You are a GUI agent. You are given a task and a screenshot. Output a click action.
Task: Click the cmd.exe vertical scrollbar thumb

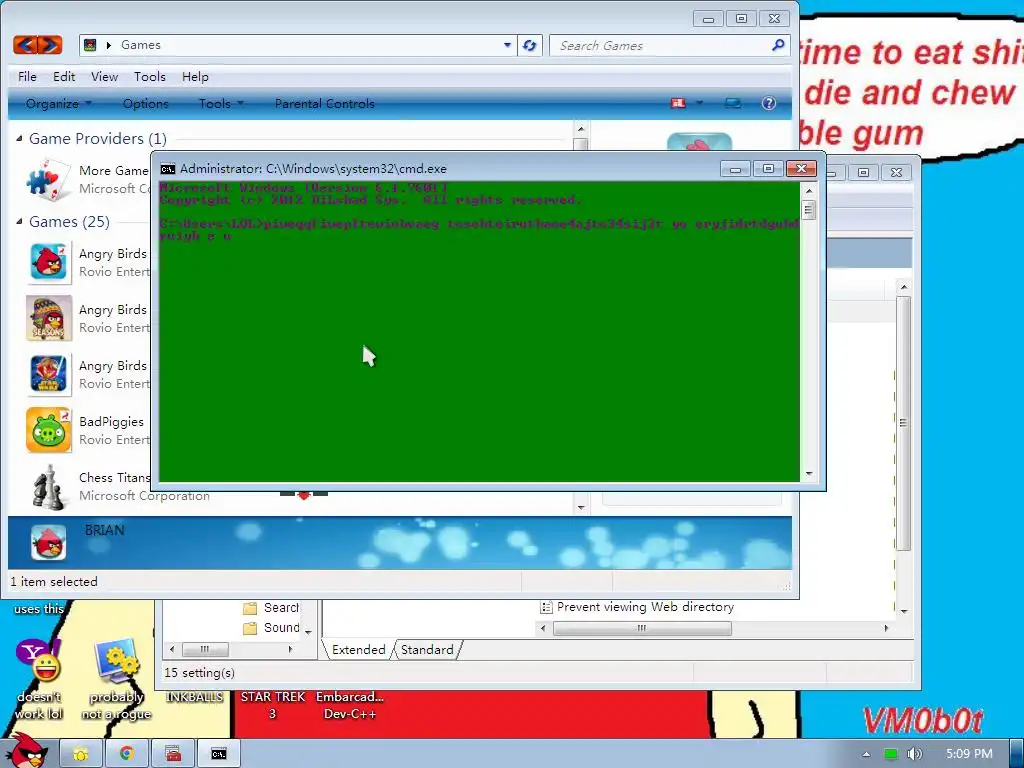tap(809, 210)
